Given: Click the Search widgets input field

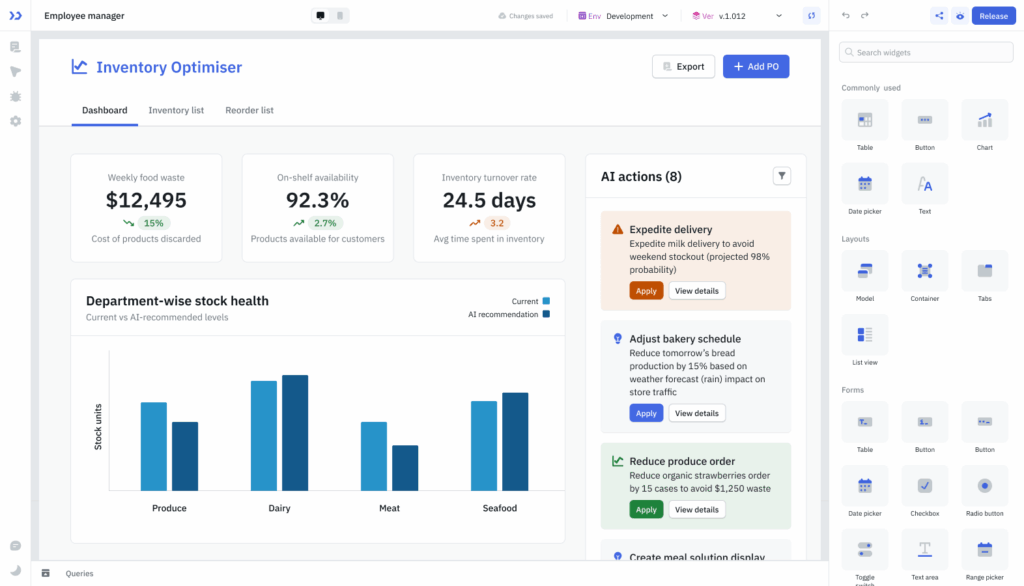Looking at the screenshot, I should [925, 51].
